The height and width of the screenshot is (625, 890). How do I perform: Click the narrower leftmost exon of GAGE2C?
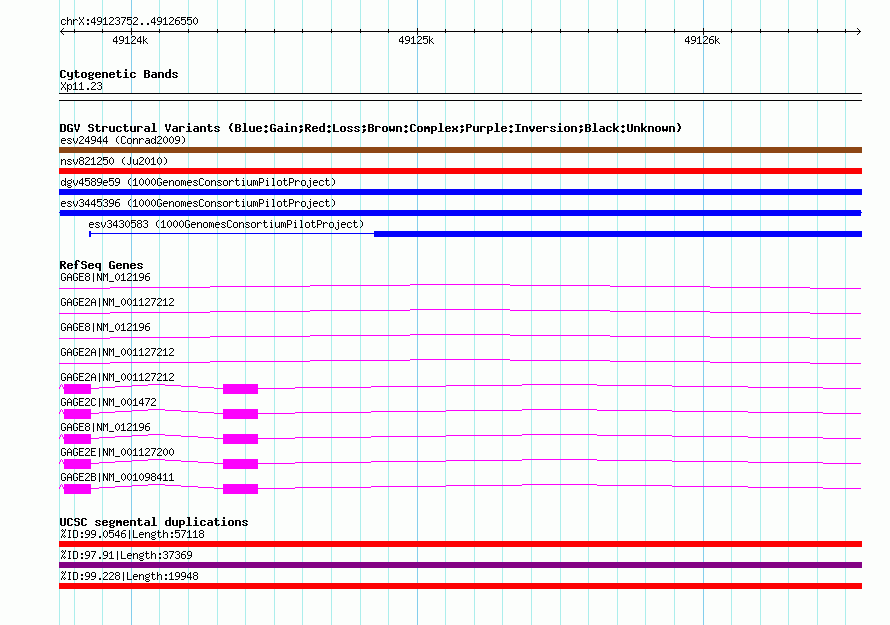coord(77,414)
